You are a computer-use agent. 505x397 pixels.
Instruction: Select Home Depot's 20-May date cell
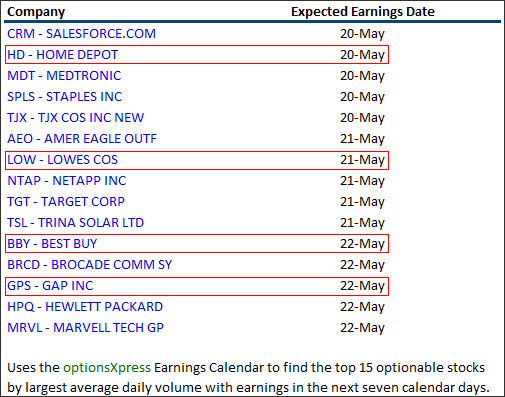362,55
